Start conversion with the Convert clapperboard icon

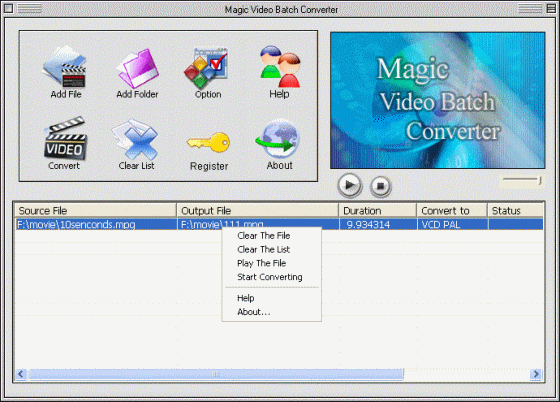pyautogui.click(x=65, y=139)
